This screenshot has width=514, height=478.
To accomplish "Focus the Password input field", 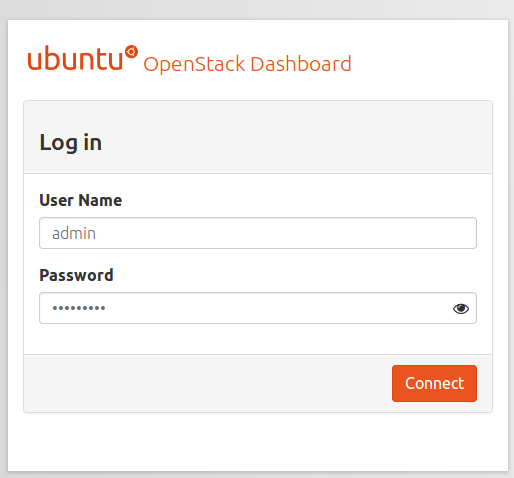I will tap(258, 308).
